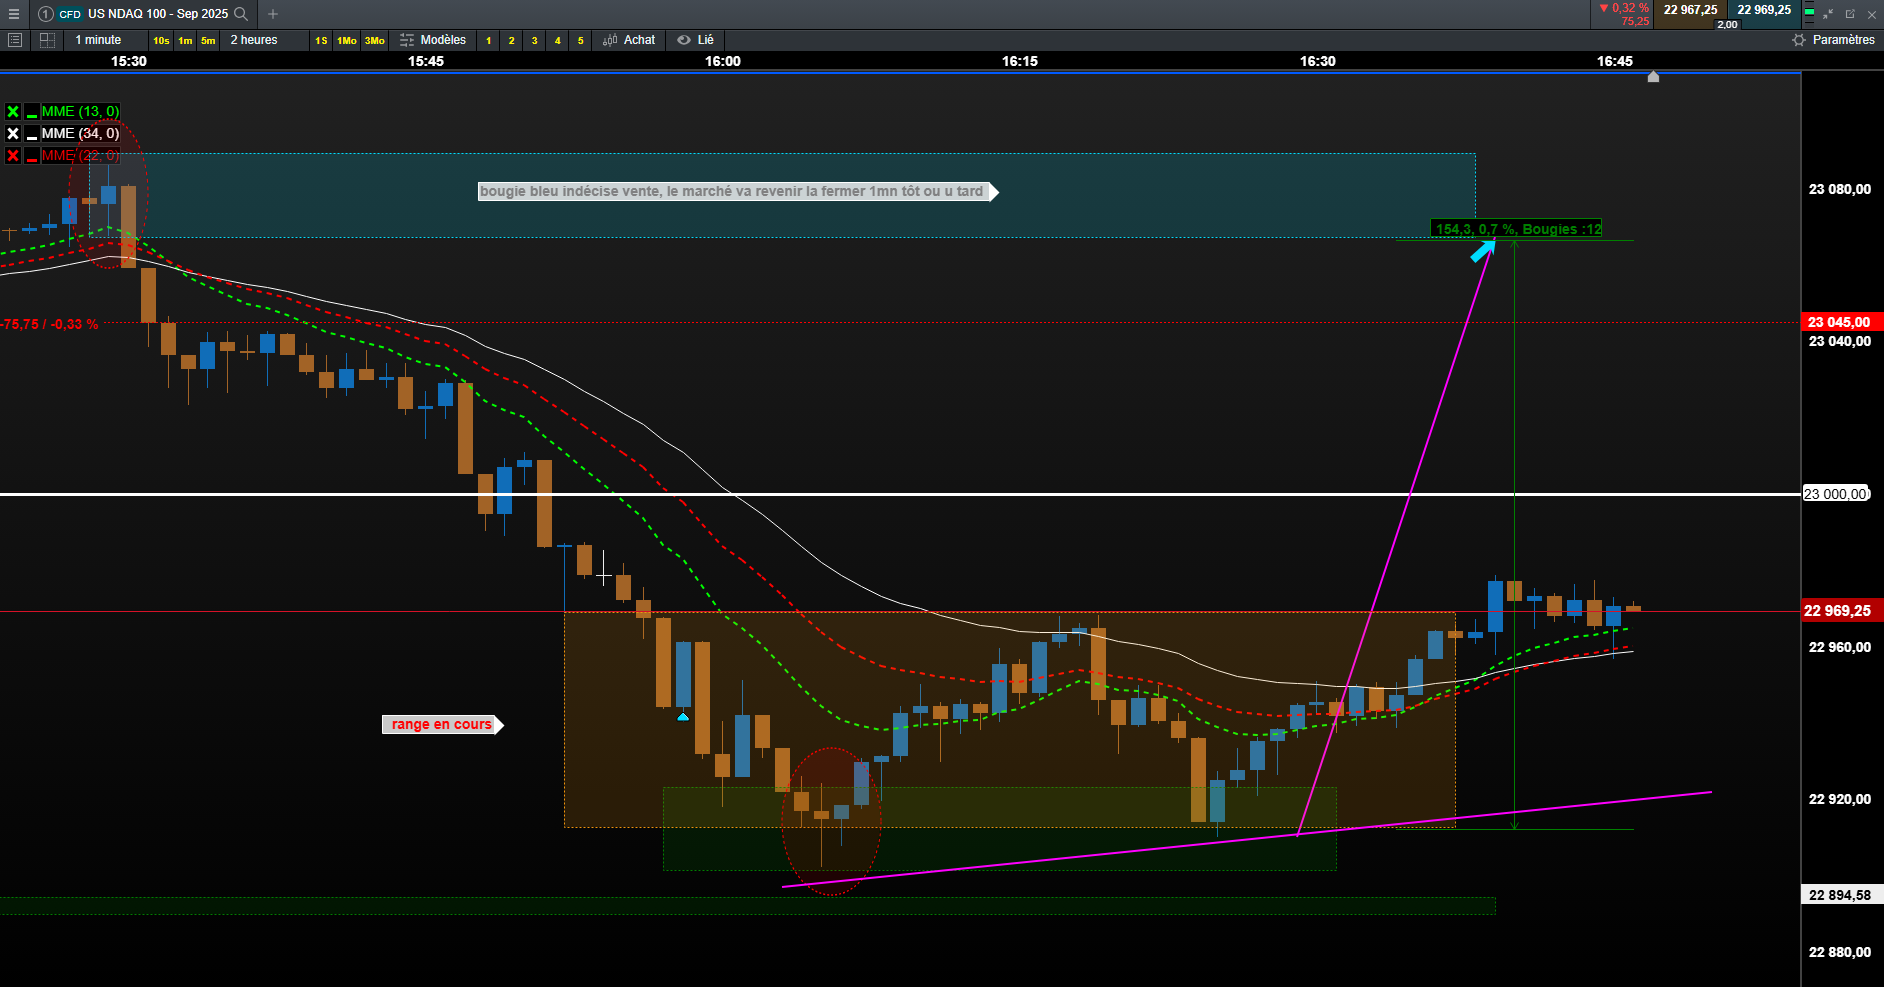The height and width of the screenshot is (987, 1884).
Task: Add a new chart tab with plus icon
Action: tap(273, 14)
